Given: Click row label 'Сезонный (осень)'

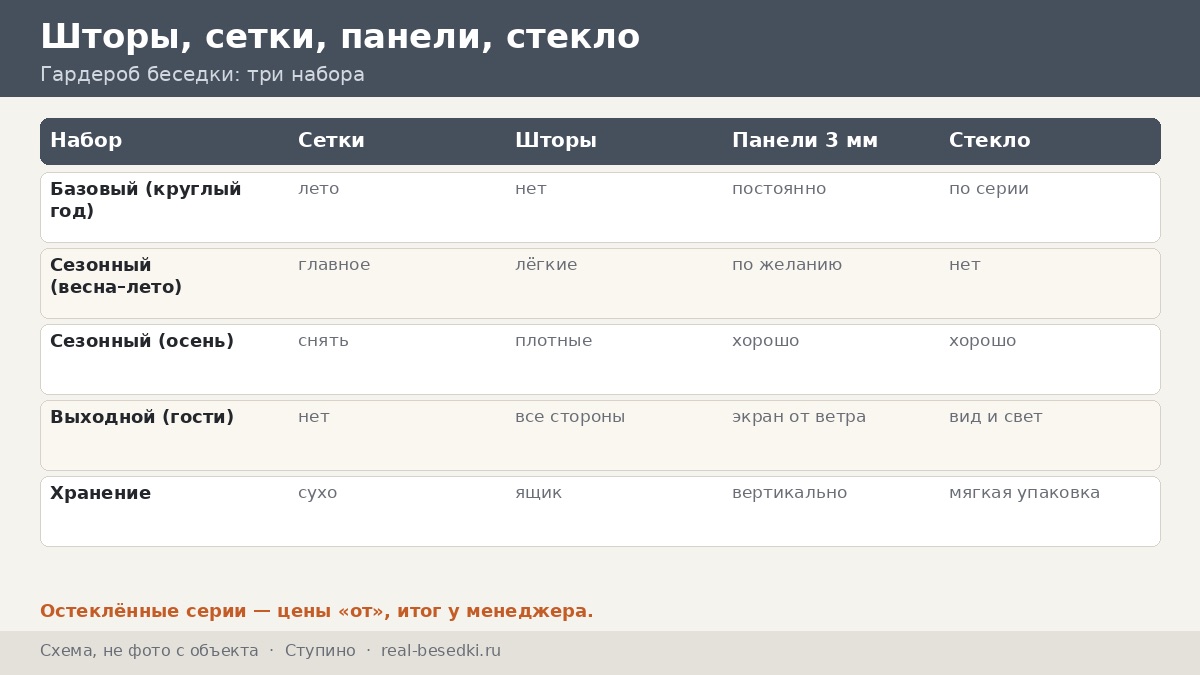Looking at the screenshot, I should [142, 341].
